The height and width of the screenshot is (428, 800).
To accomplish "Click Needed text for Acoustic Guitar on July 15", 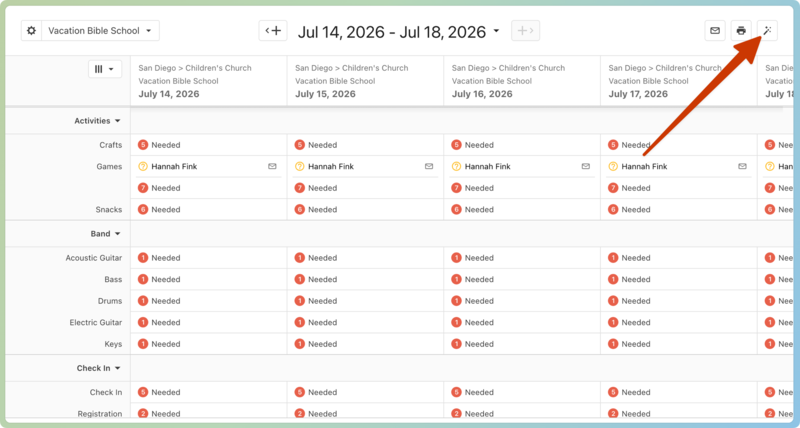I will tap(322, 258).
